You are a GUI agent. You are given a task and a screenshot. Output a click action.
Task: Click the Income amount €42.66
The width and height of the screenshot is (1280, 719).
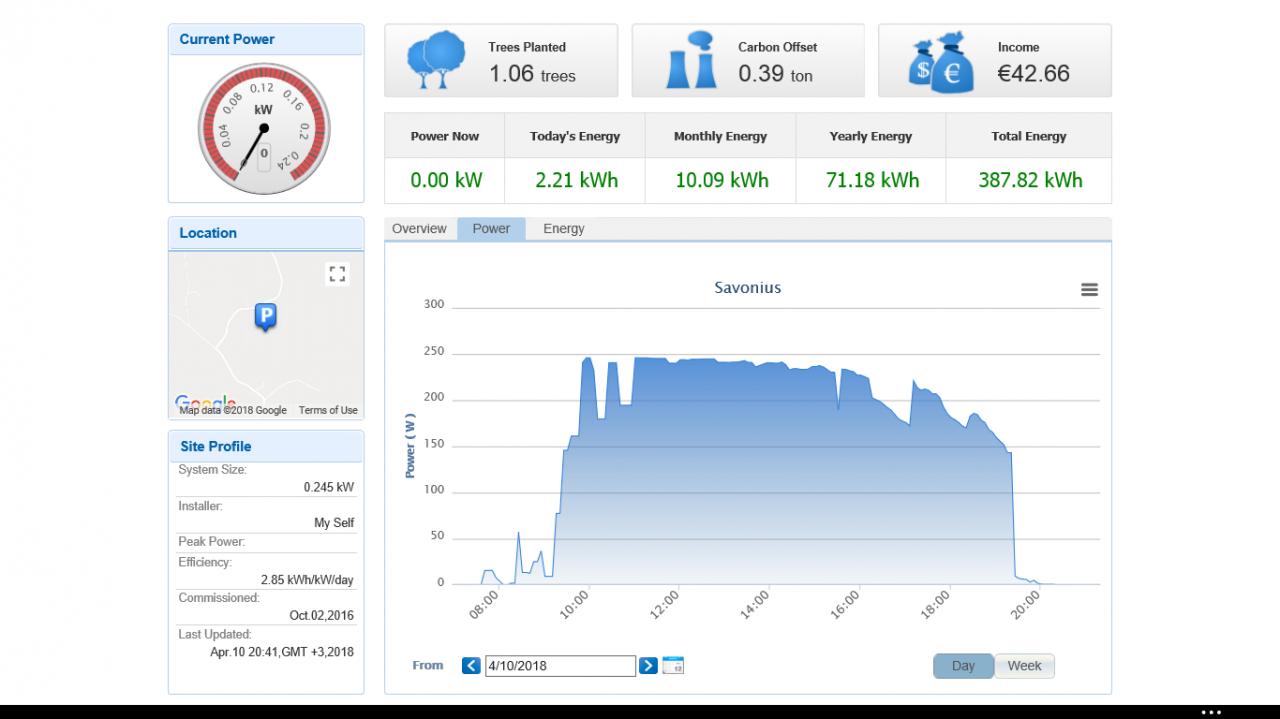[1033, 74]
